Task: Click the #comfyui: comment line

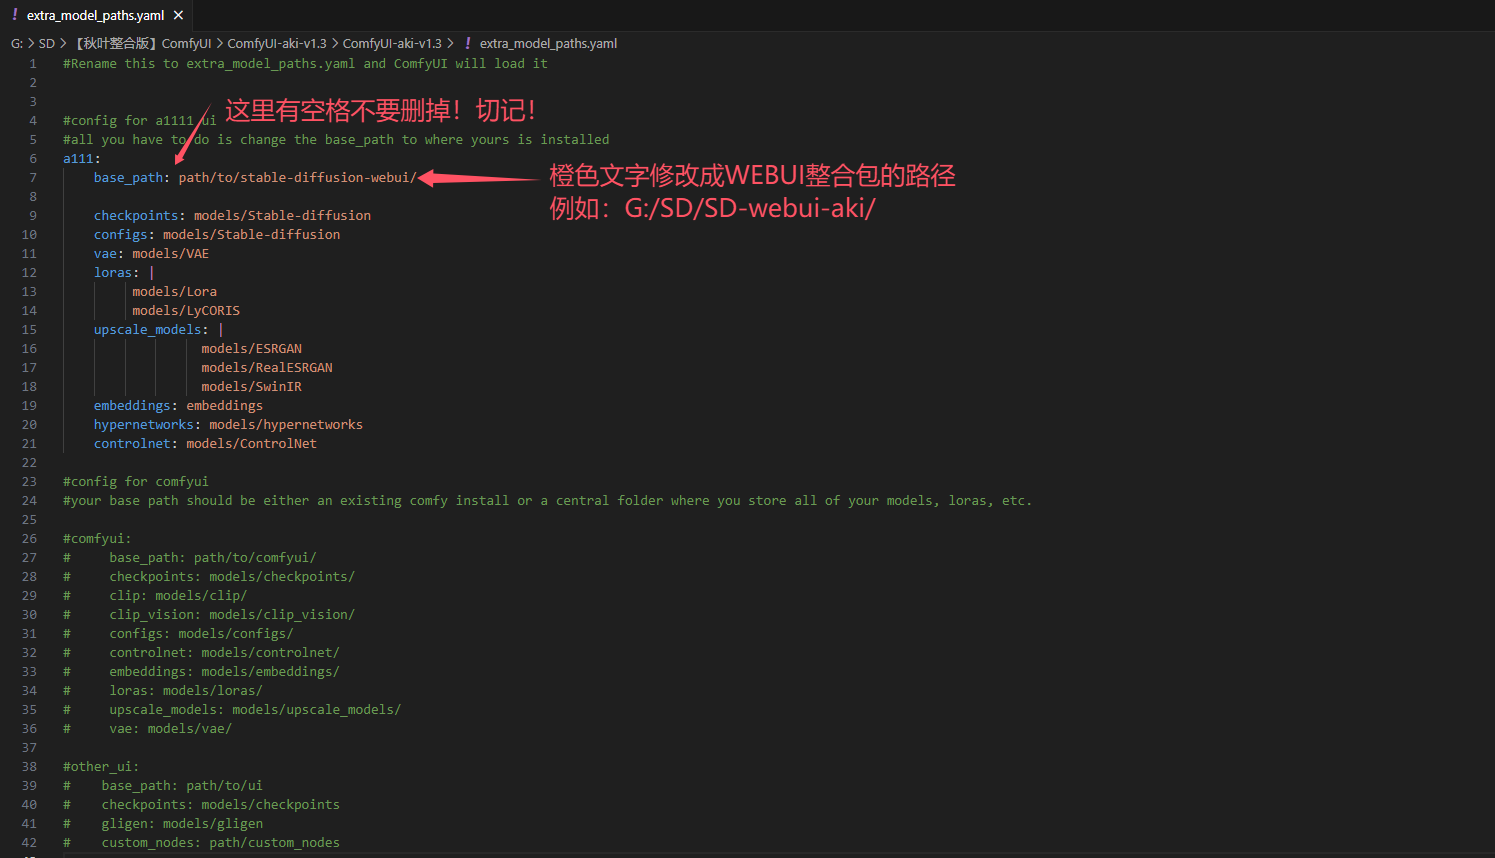Action: point(97,538)
